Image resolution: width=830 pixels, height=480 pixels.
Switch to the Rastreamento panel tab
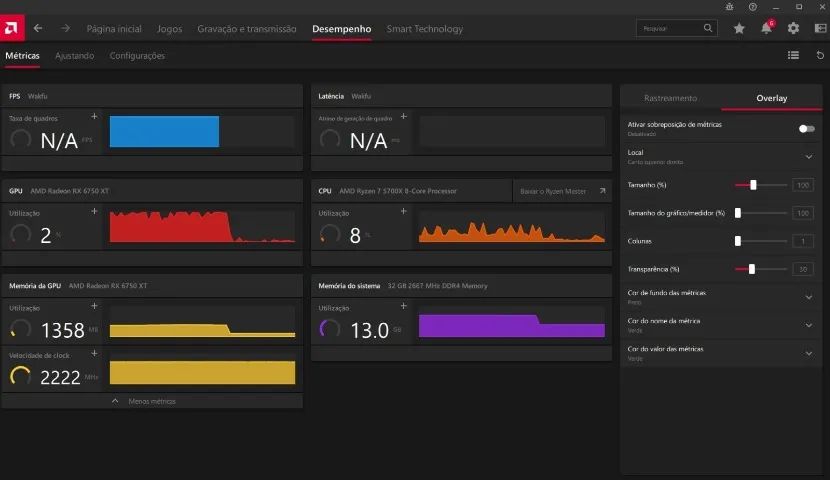[670, 98]
